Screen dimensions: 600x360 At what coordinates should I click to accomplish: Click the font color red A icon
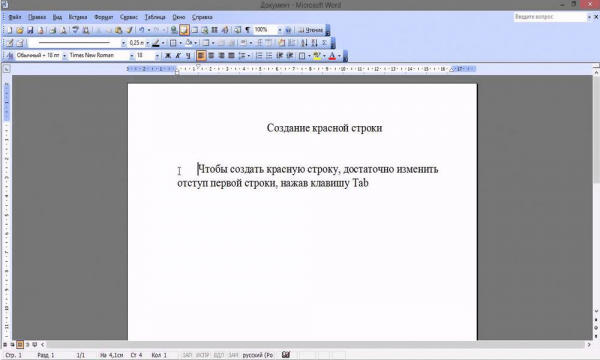332,56
